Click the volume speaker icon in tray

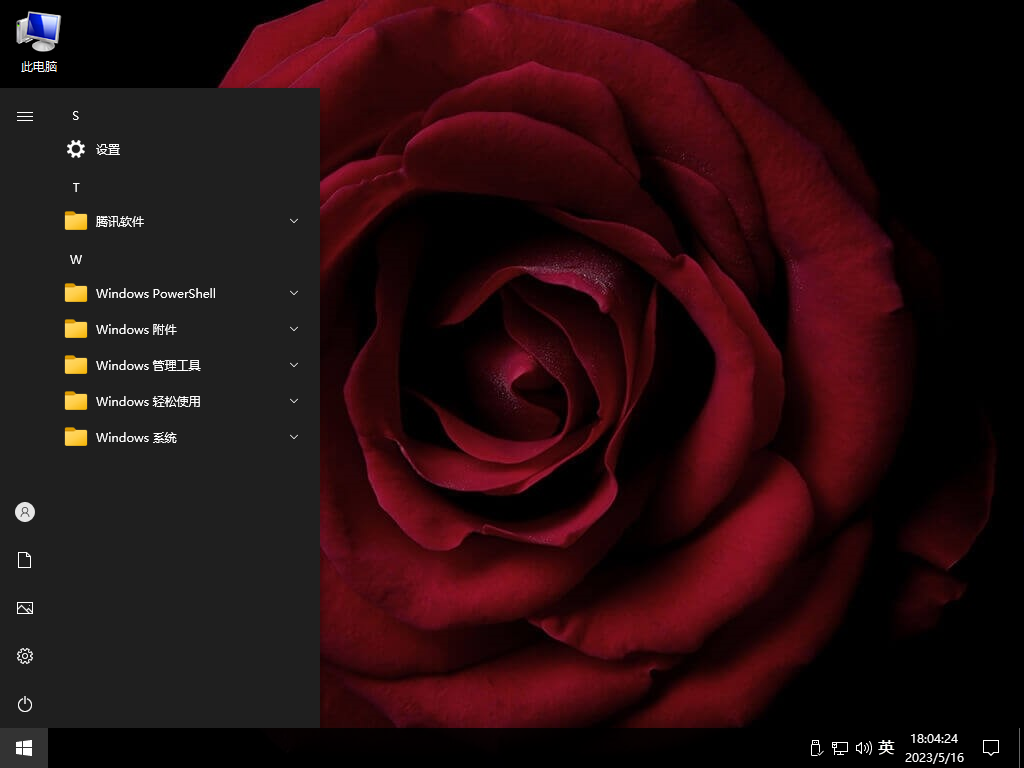tap(863, 748)
